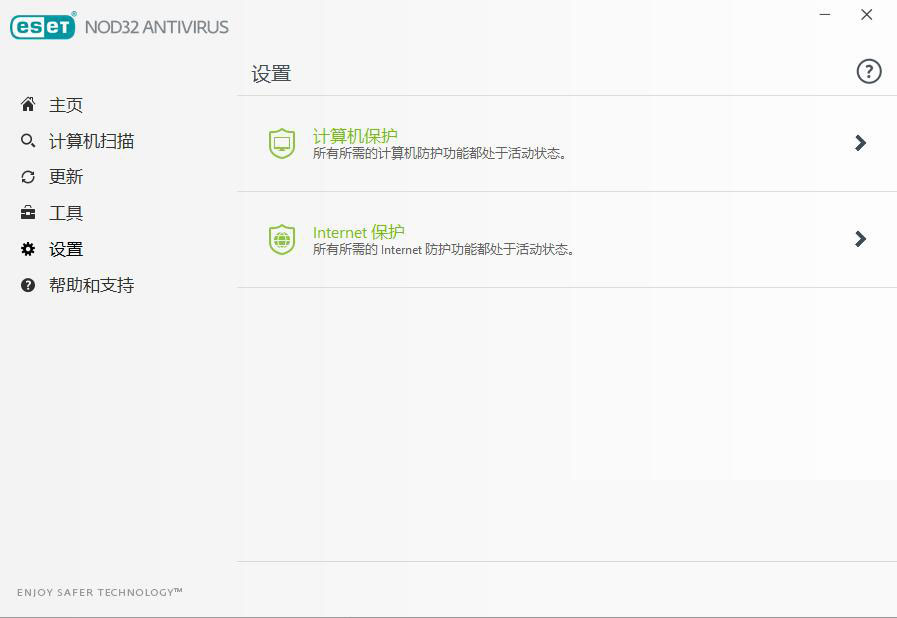Click the ENJOY SAFER TECHNOLOGY footer text
This screenshot has height=618, width=897.
[100, 592]
